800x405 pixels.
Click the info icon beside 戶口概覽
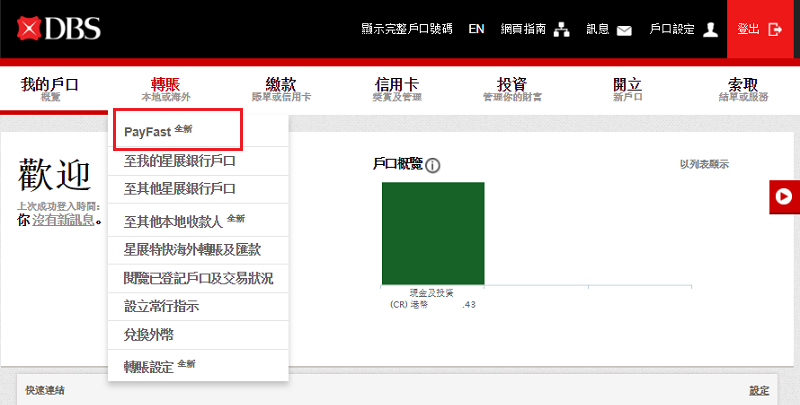(434, 166)
